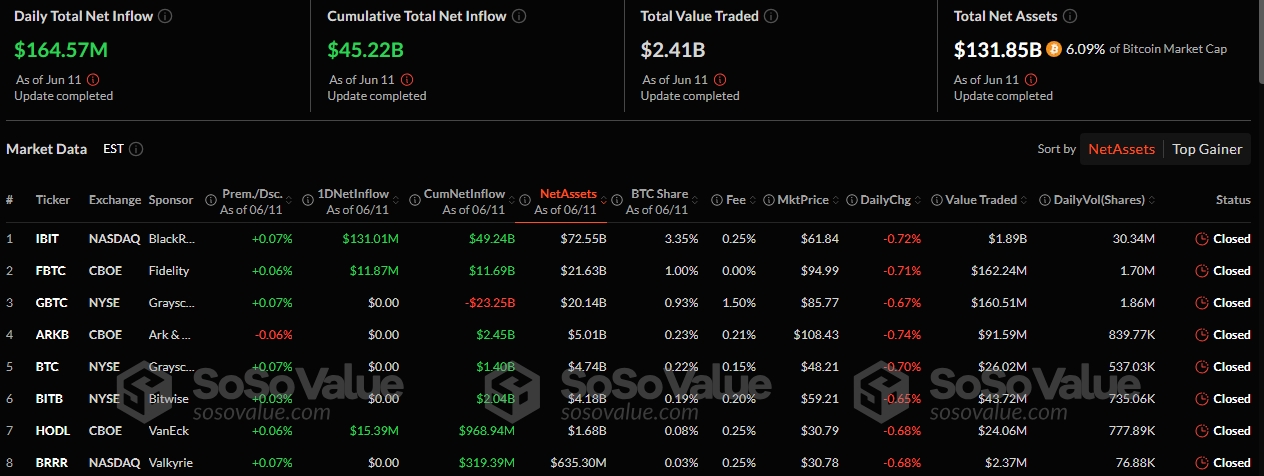Click the Sponsor column header
The image size is (1264, 476).
point(171,200)
